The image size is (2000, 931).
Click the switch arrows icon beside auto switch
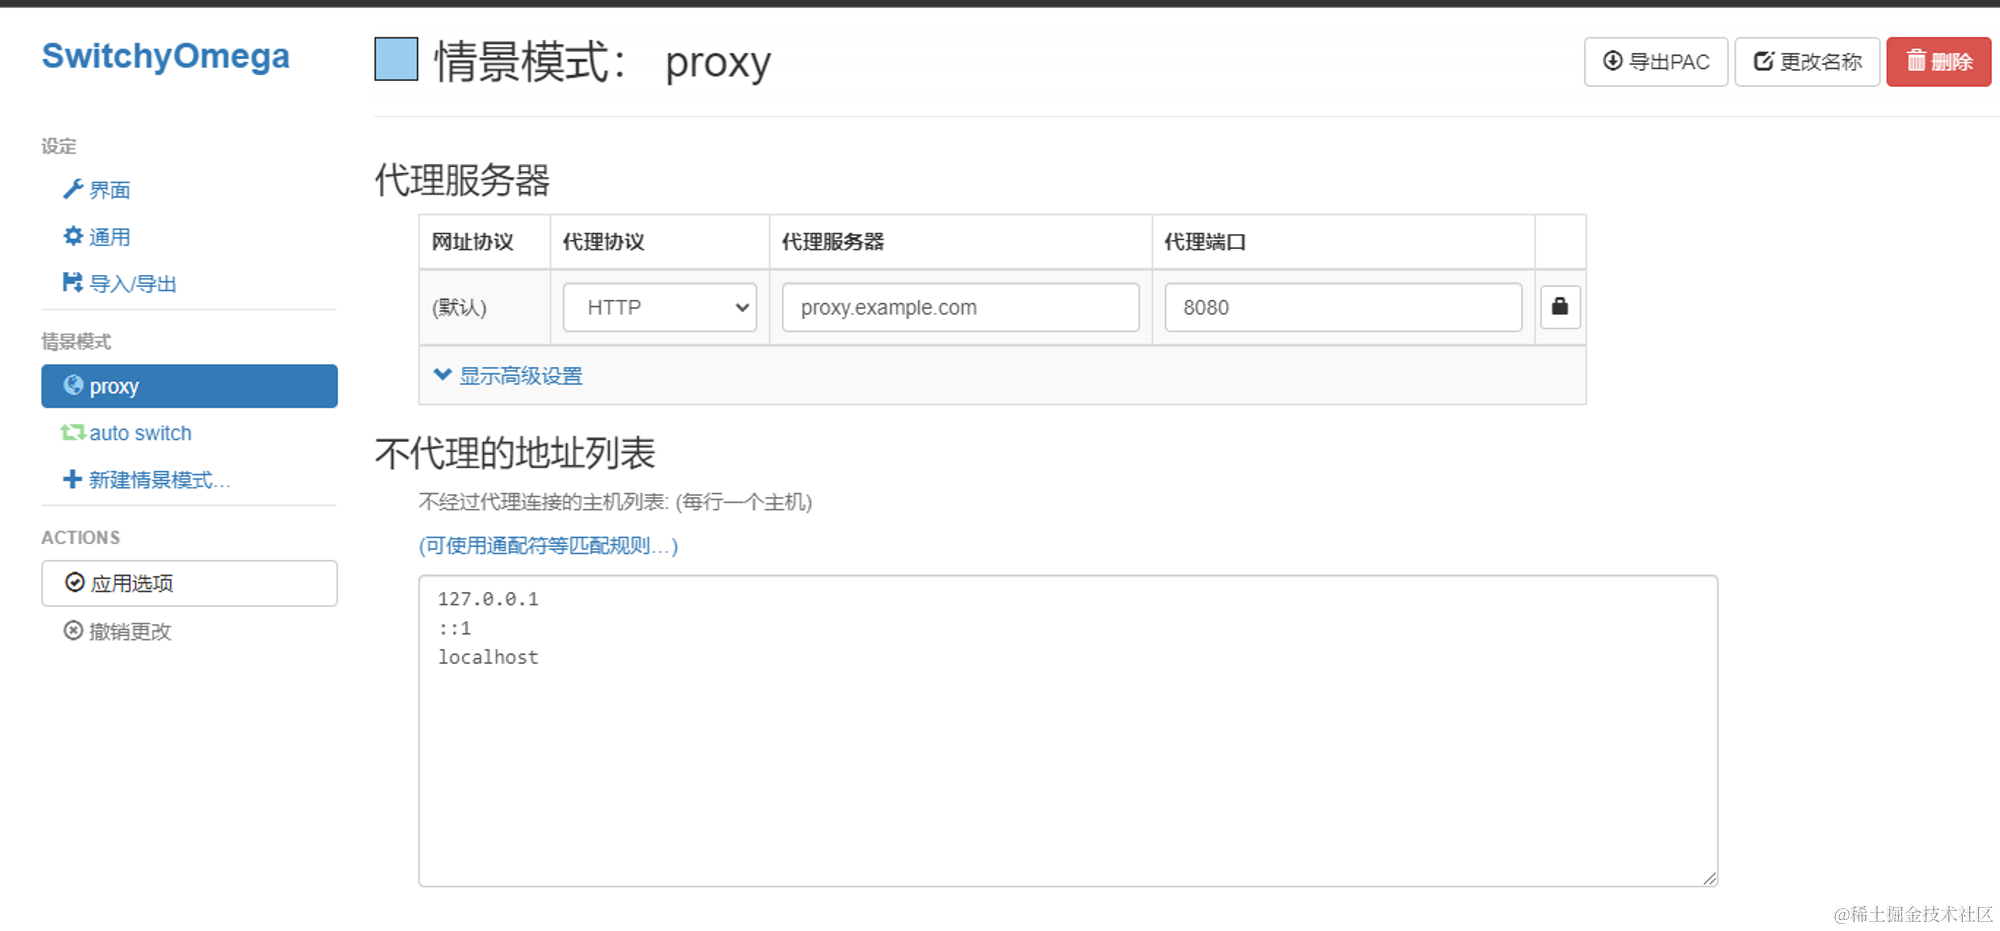(x=72, y=432)
